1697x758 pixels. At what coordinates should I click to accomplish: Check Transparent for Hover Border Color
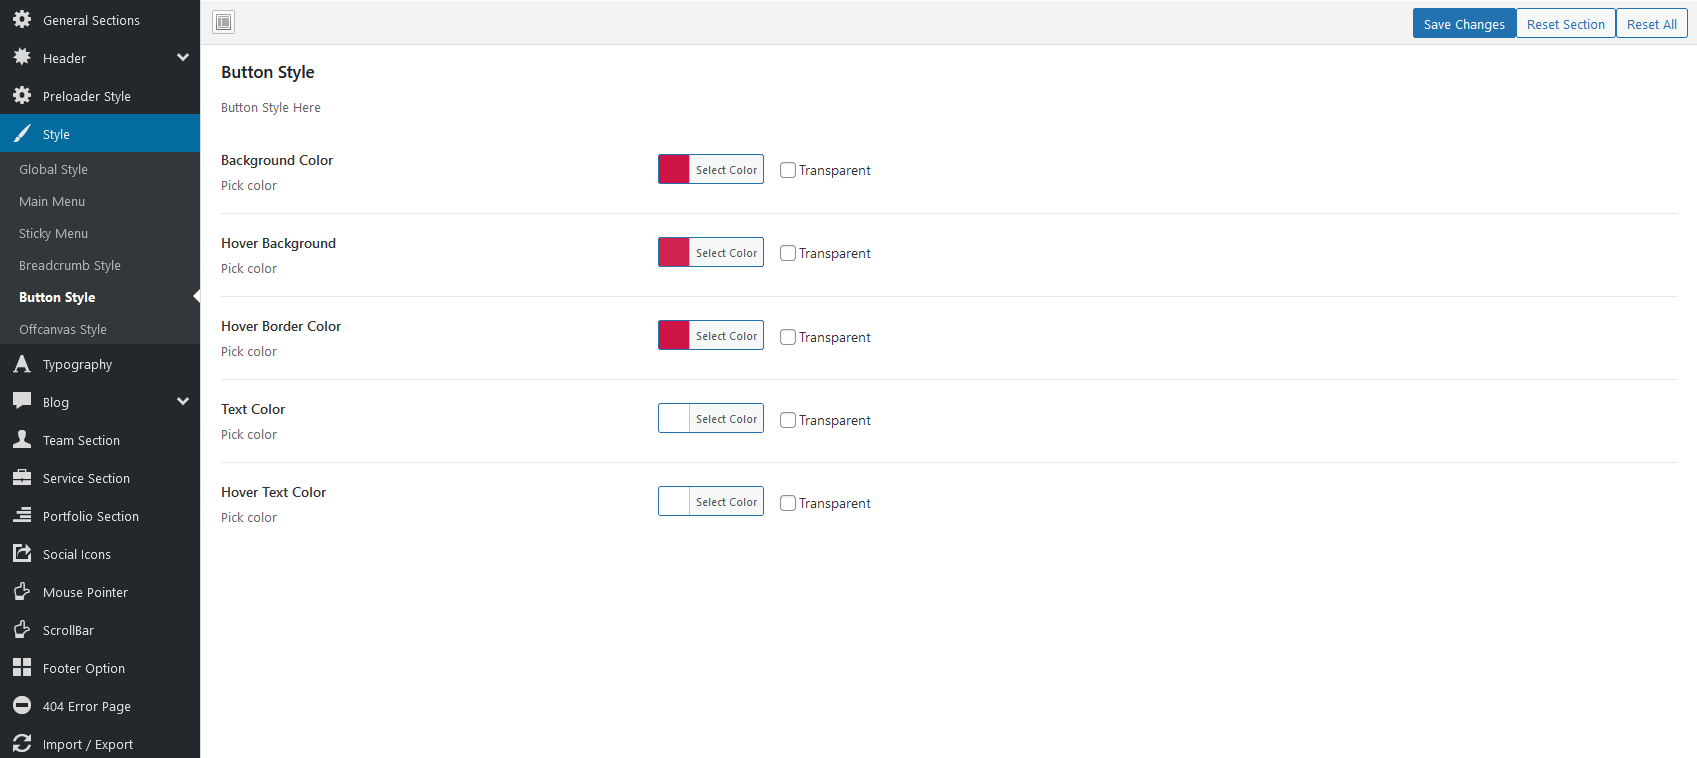tap(788, 337)
